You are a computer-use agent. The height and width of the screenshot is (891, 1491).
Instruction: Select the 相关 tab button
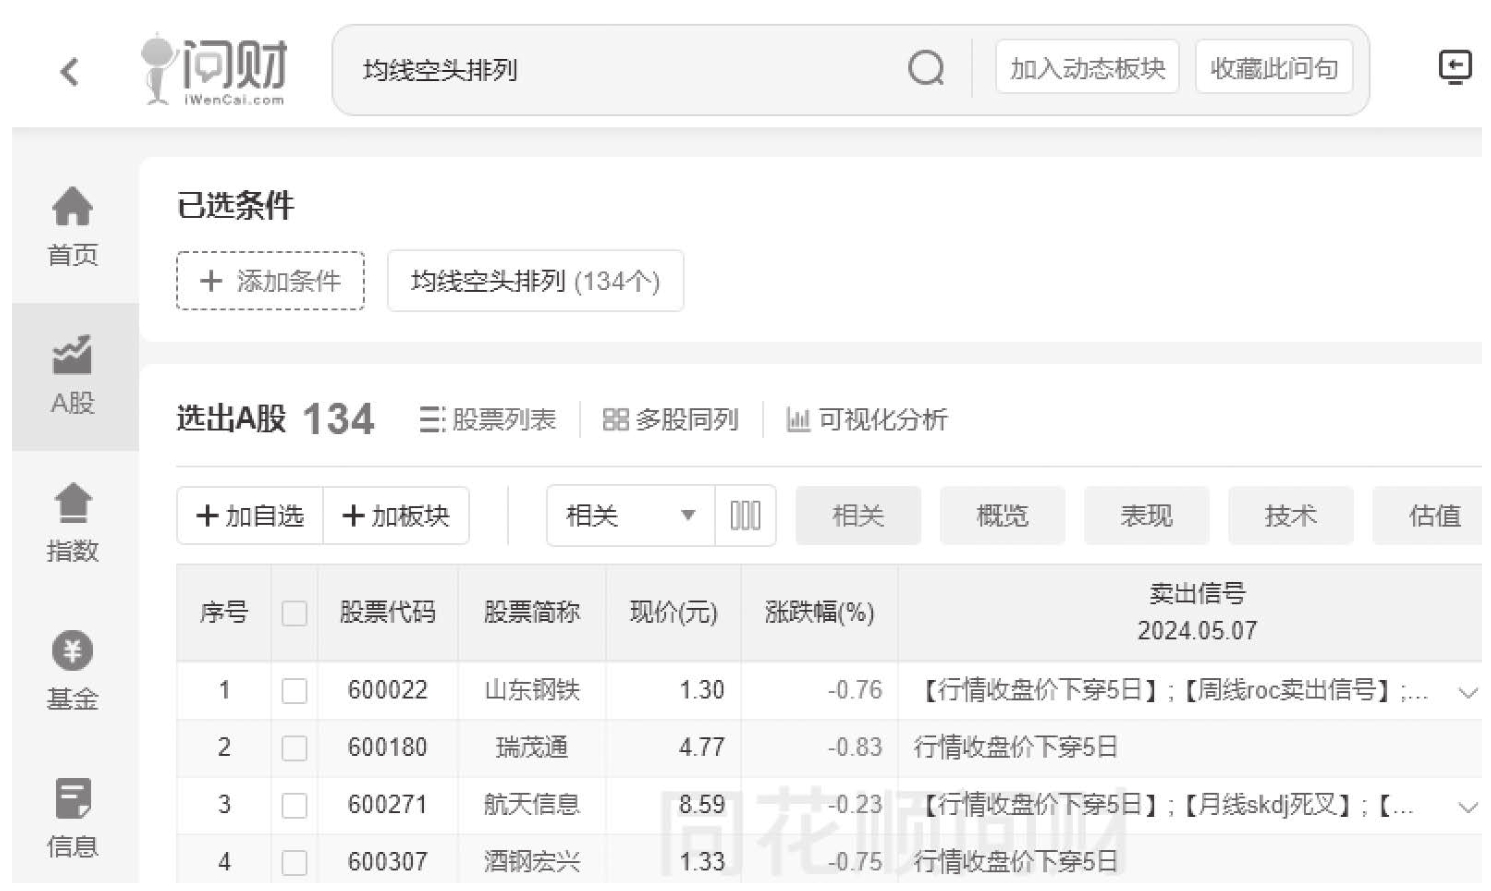coord(858,516)
